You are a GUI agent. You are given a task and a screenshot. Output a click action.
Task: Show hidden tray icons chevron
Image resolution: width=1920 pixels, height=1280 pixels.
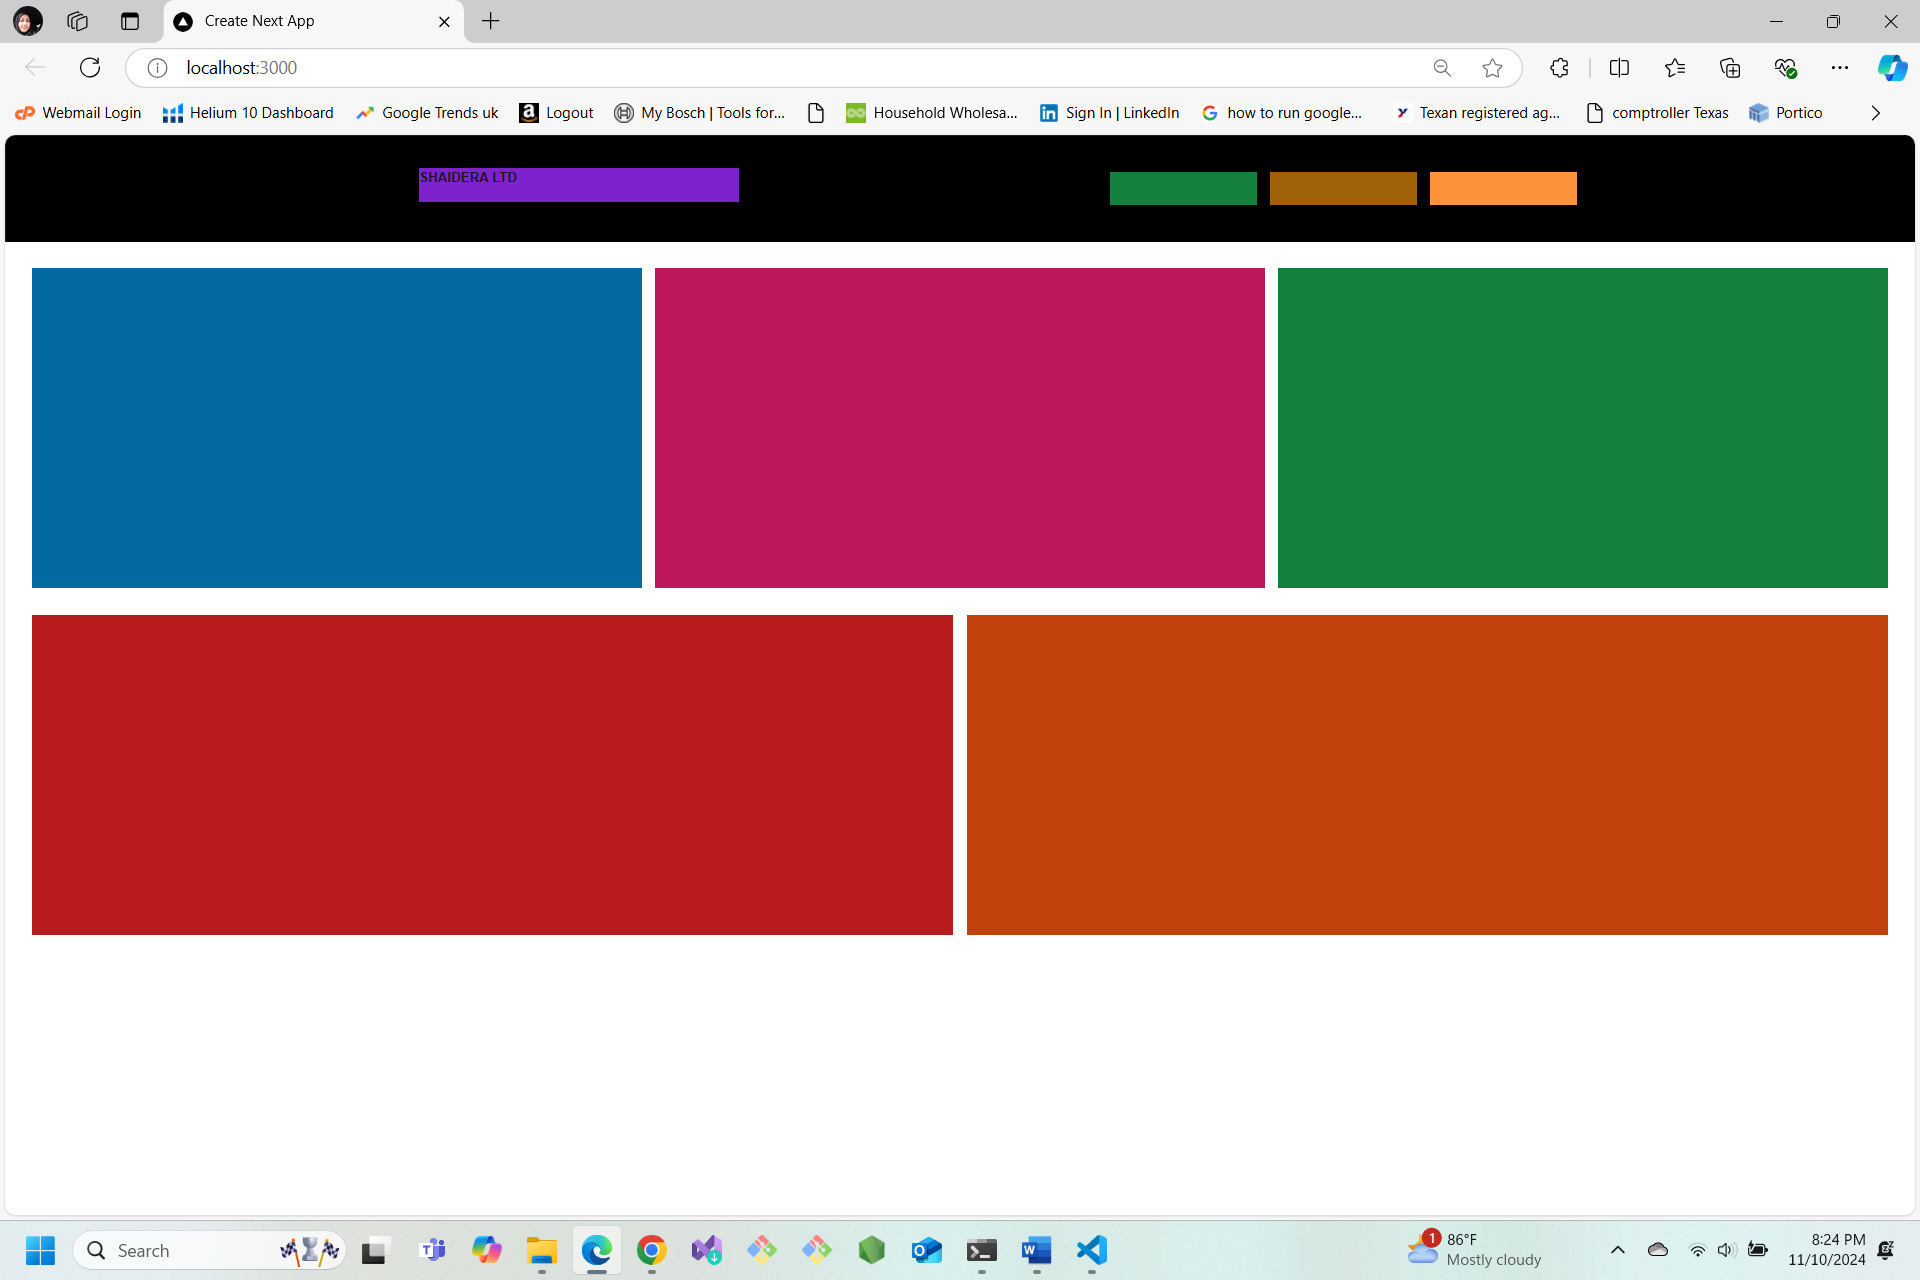click(1618, 1250)
